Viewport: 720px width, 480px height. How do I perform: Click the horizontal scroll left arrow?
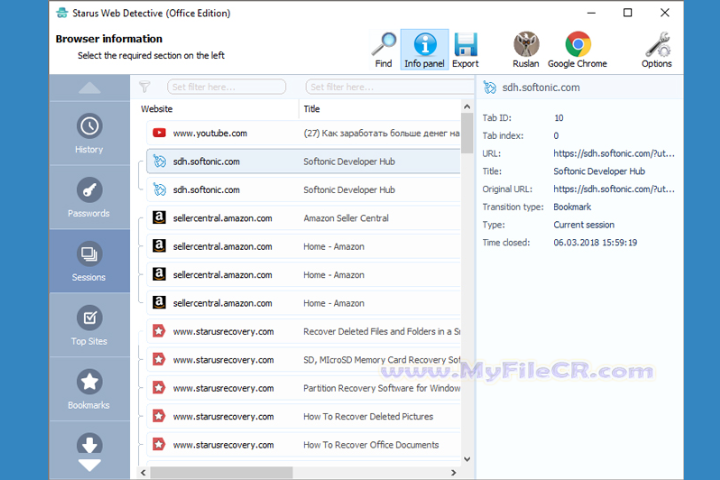143,472
